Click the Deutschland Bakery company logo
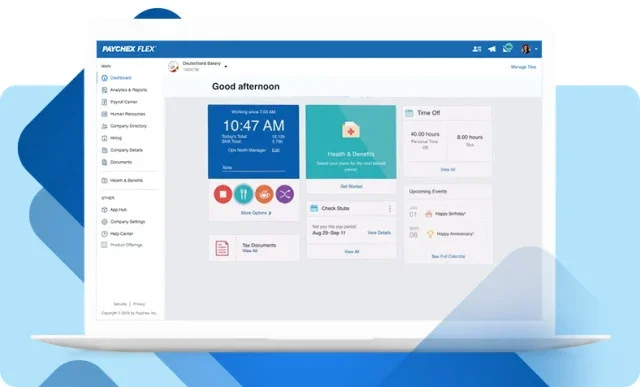The width and height of the screenshot is (640, 387). click(x=173, y=67)
